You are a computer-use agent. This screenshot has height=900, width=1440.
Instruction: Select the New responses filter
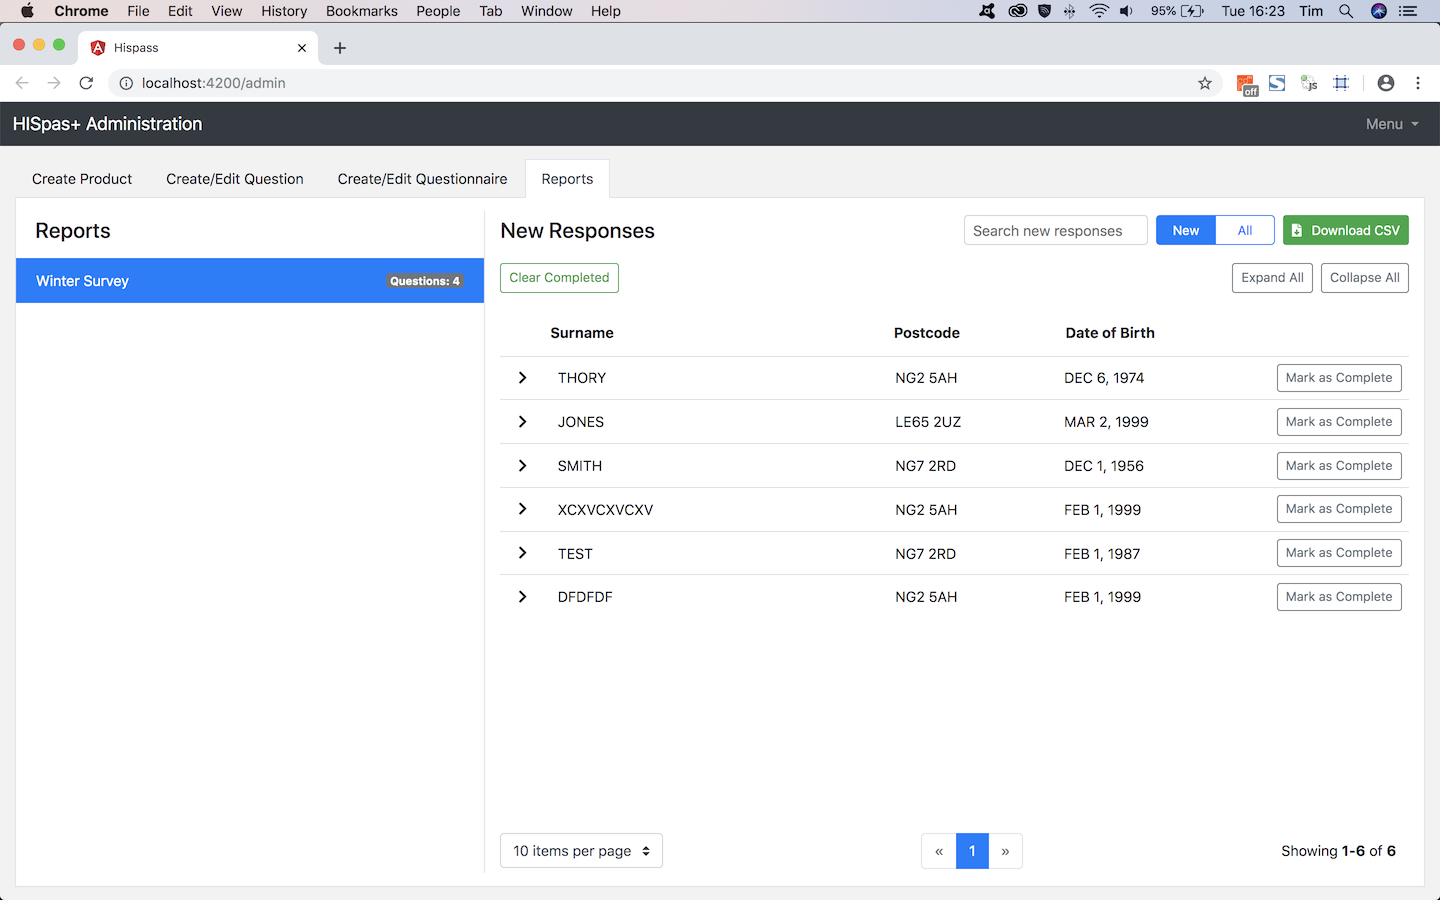coord(1185,230)
